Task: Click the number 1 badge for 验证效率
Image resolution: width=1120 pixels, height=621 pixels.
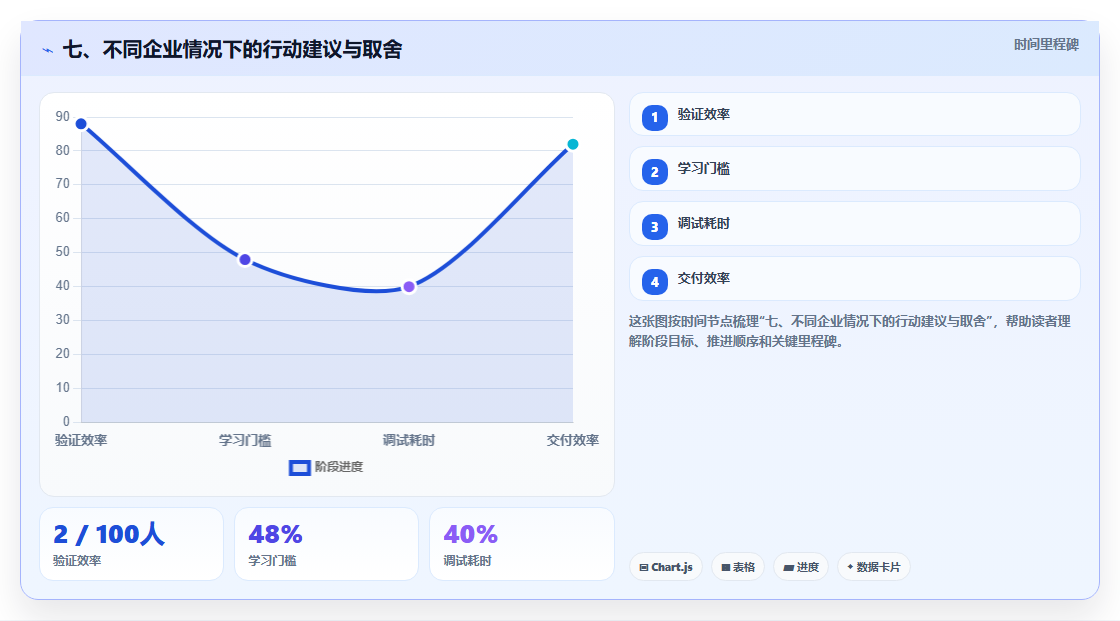Action: click(654, 118)
